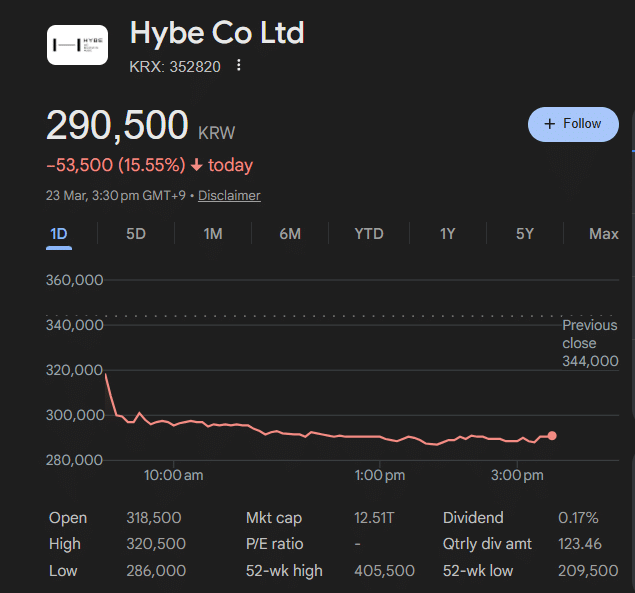Switch to the 1Y chart tab
Screen dimensions: 635x593
pos(447,234)
